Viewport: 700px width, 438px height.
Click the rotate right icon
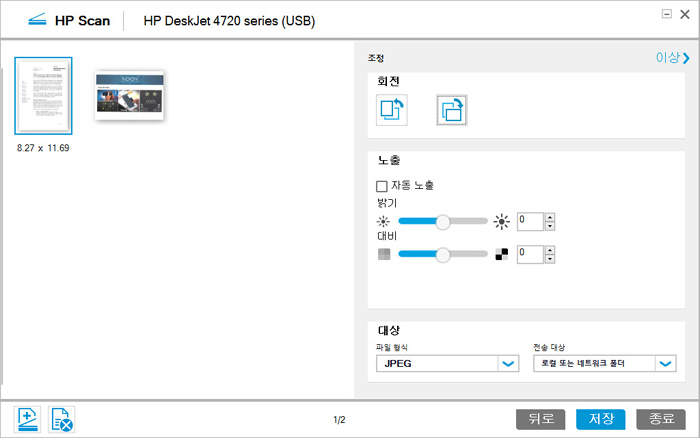[x=452, y=110]
